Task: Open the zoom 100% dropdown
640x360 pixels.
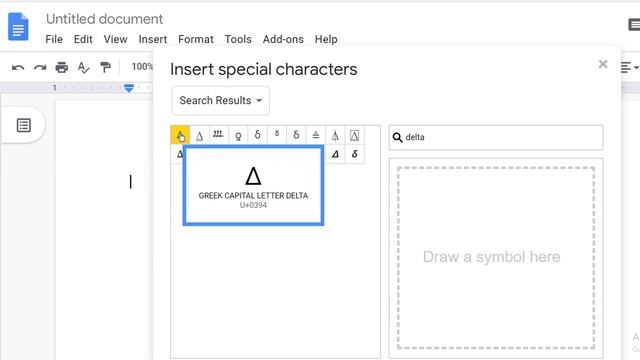Action: tap(142, 67)
